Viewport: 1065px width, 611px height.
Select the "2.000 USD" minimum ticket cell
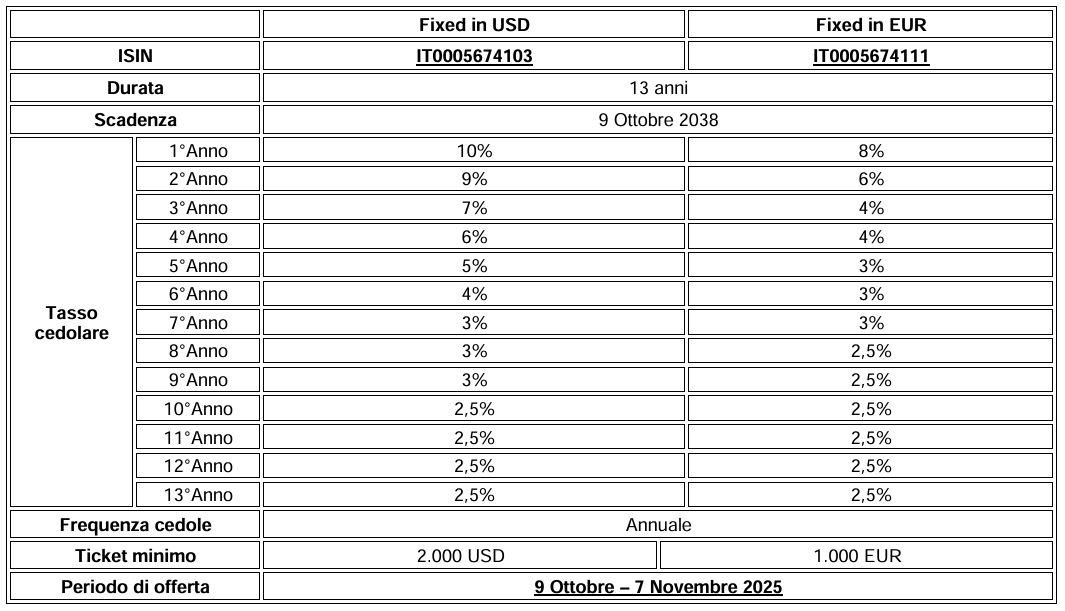click(460, 556)
